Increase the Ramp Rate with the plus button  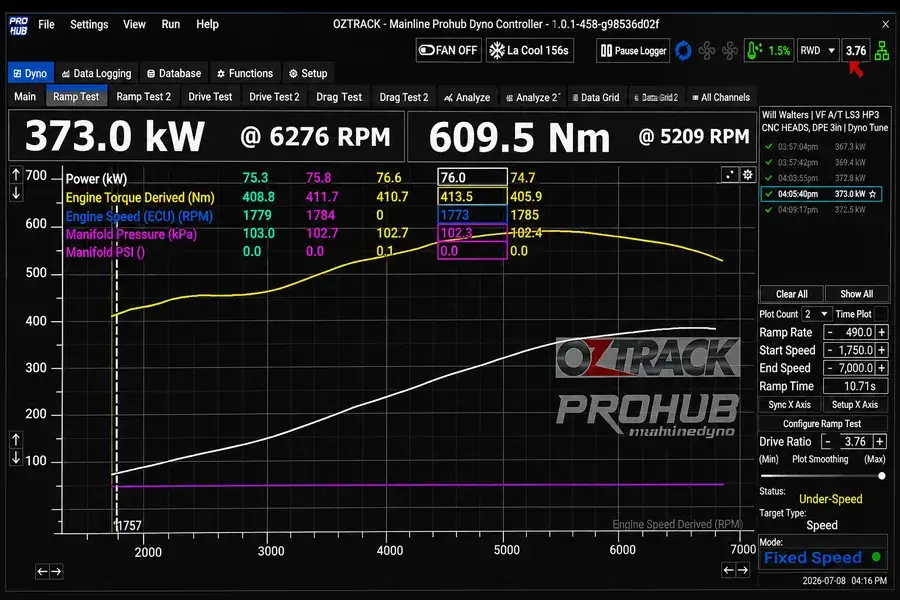click(882, 332)
